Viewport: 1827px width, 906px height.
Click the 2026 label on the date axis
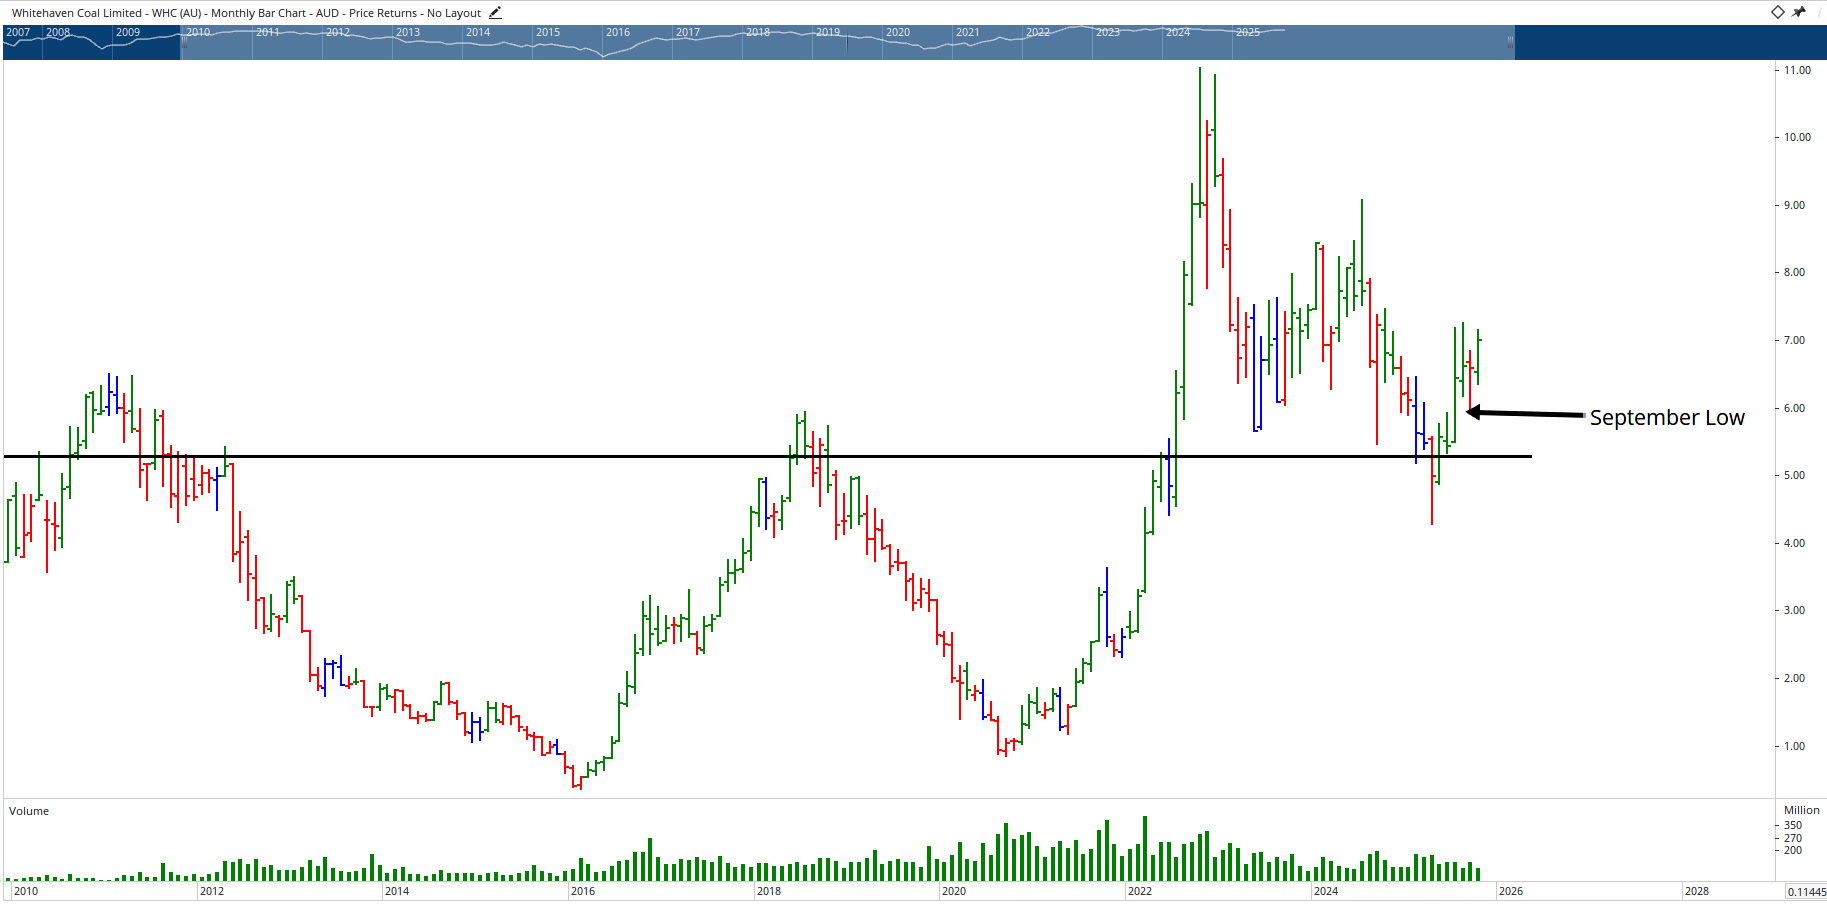1510,891
